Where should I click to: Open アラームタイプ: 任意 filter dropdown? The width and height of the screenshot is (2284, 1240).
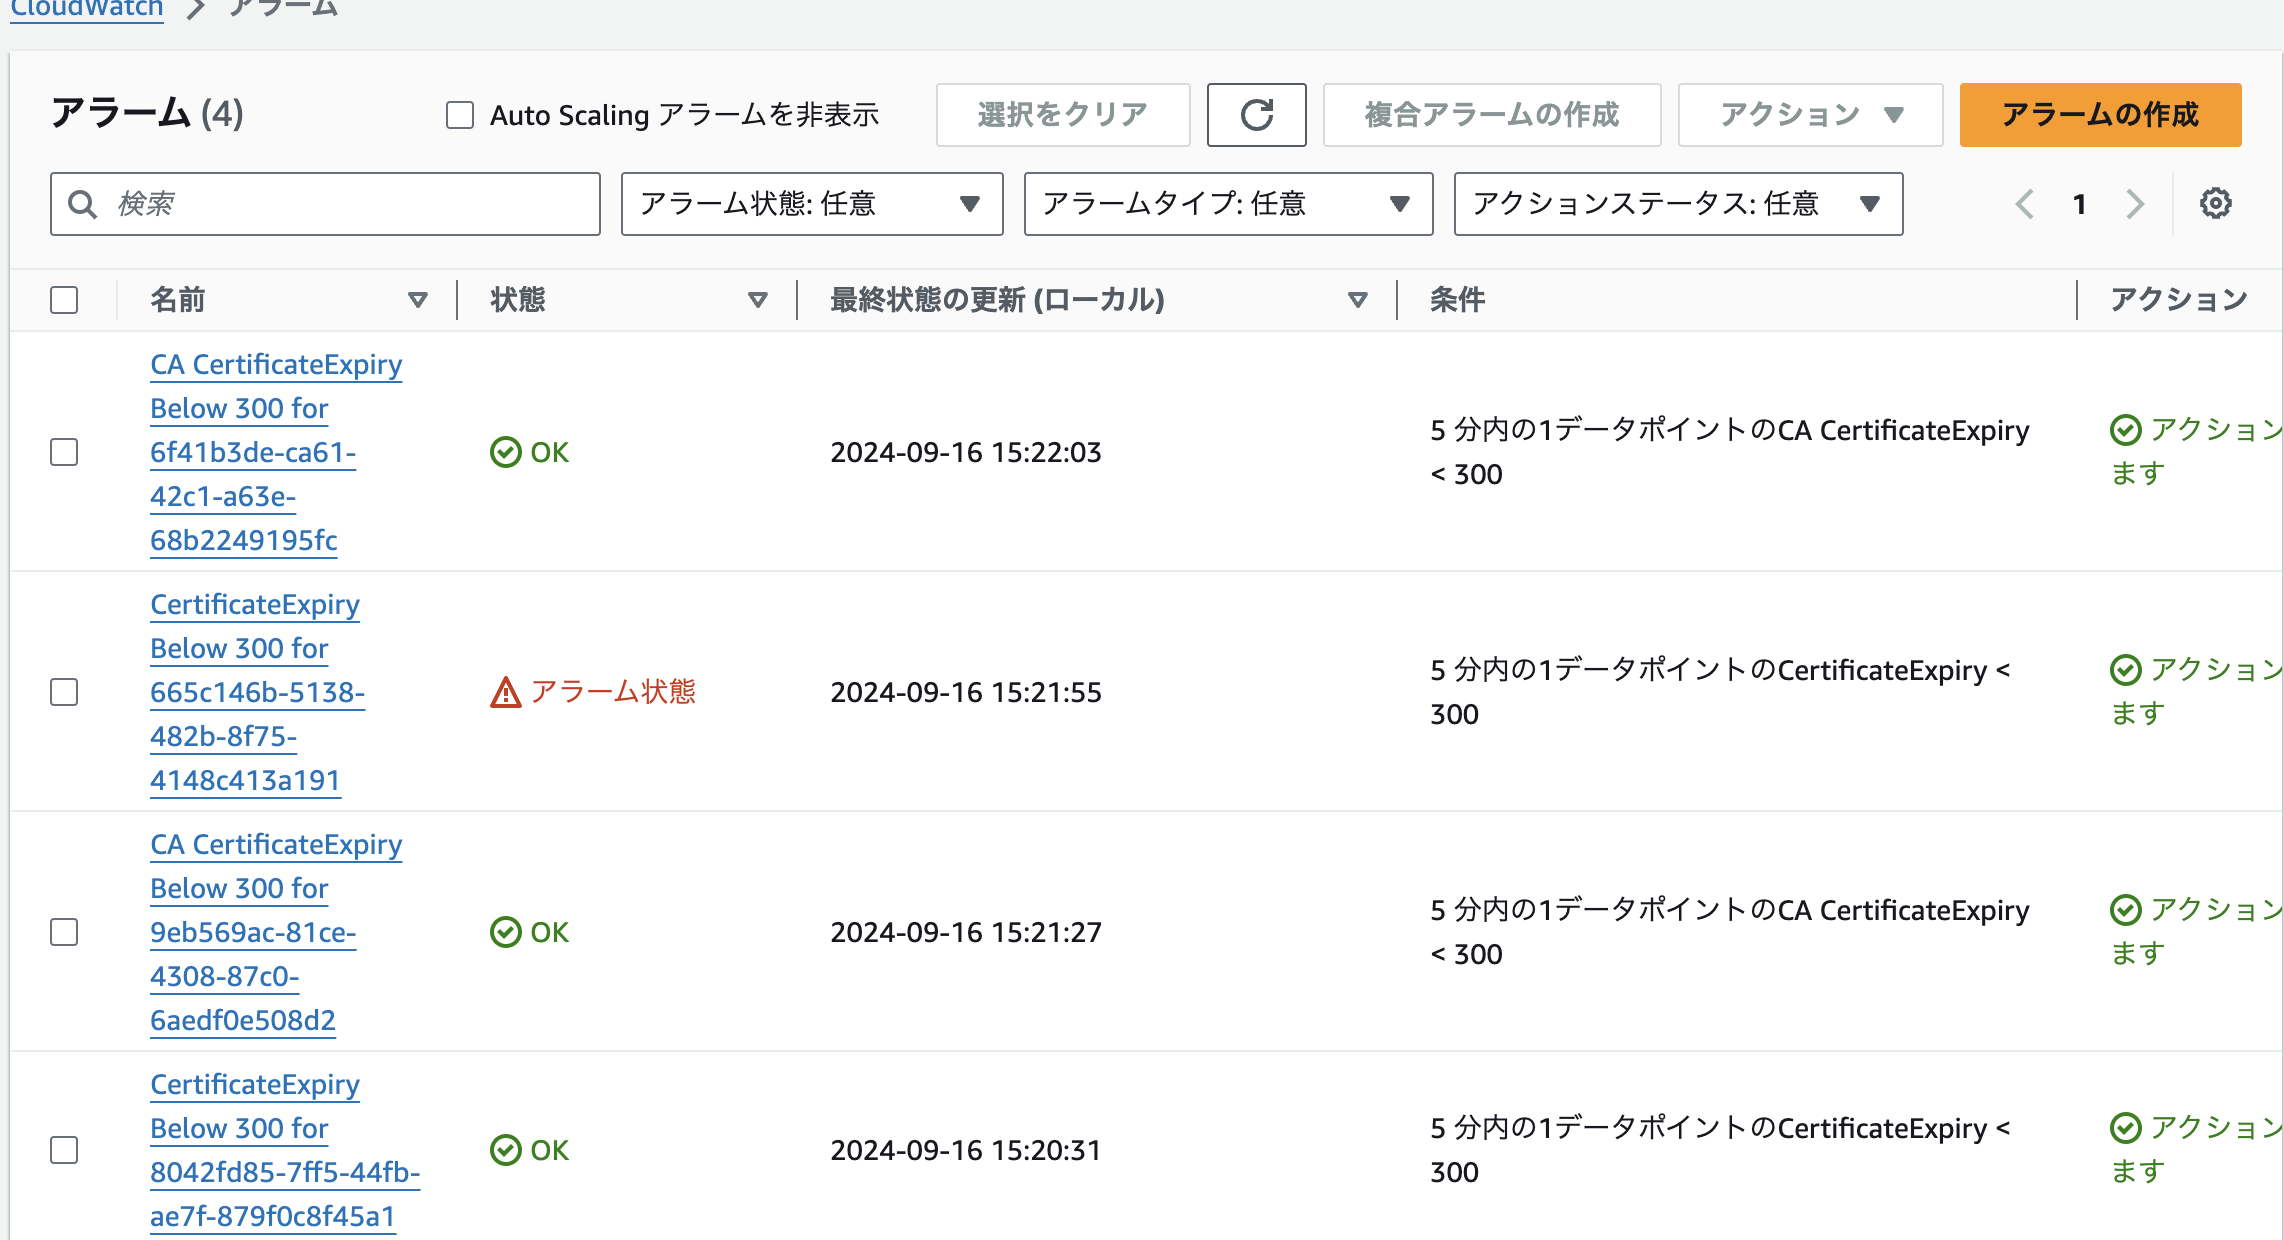point(1227,204)
